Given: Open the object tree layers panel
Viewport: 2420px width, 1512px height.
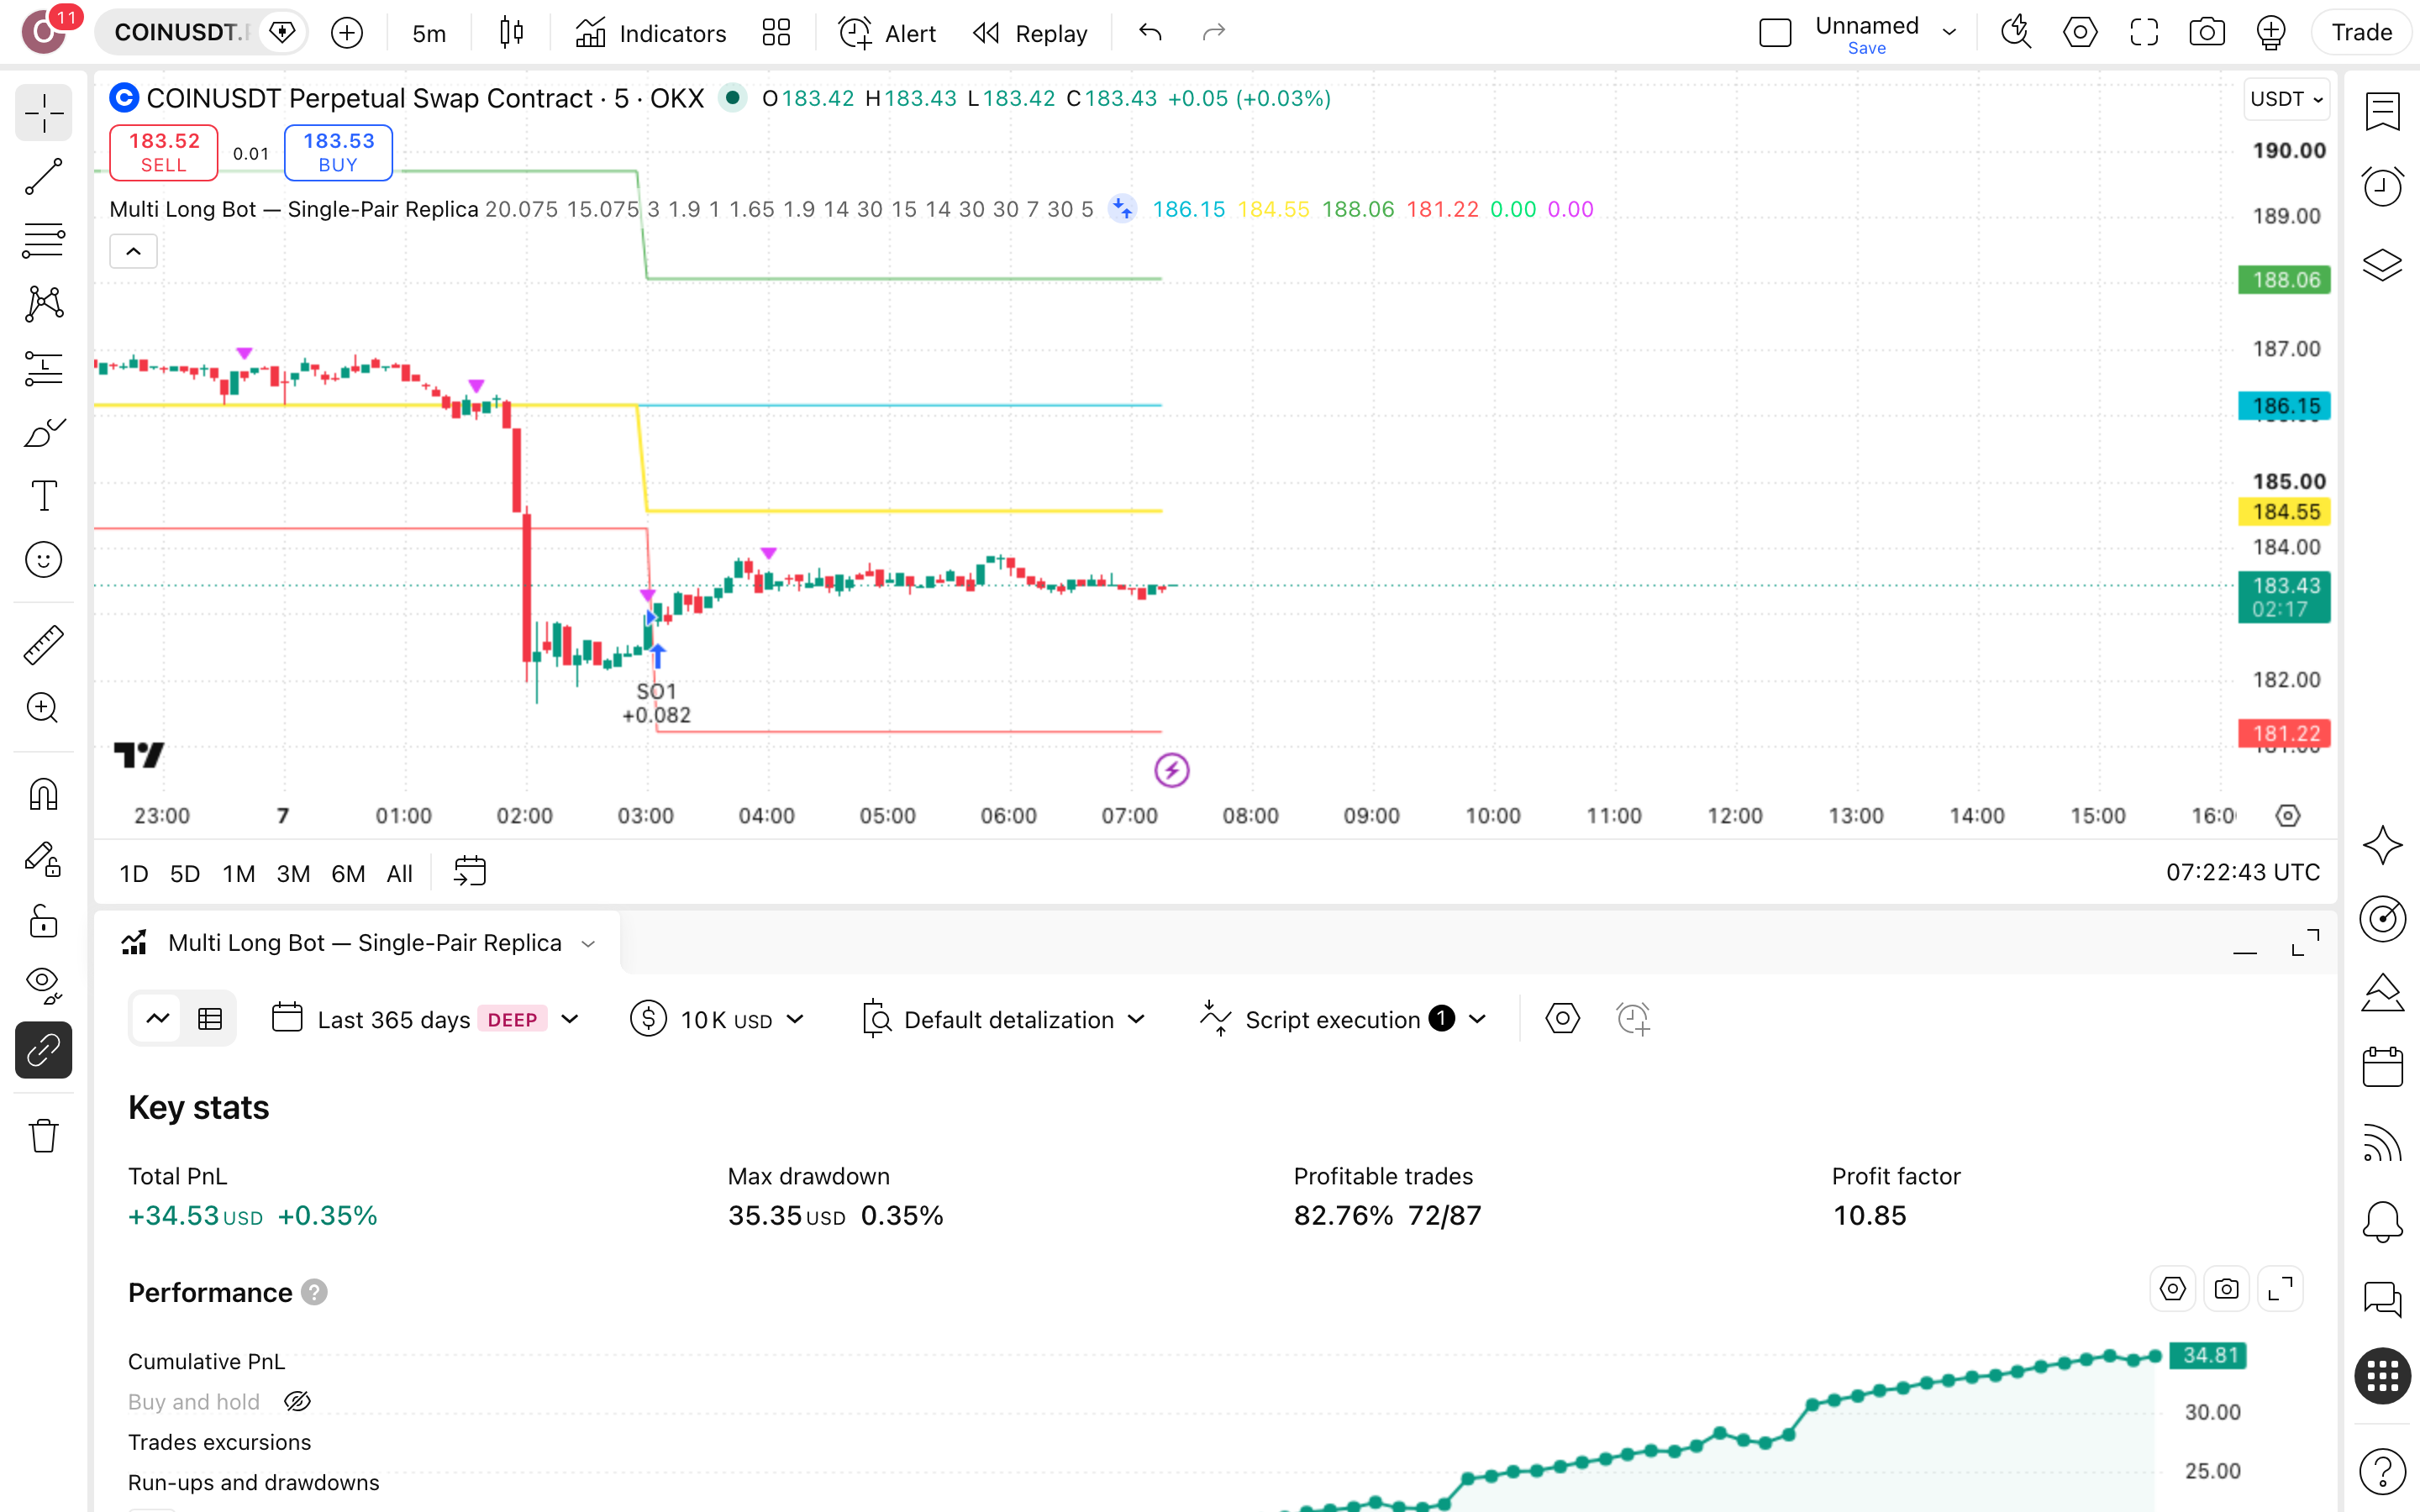Looking at the screenshot, I should (2382, 264).
